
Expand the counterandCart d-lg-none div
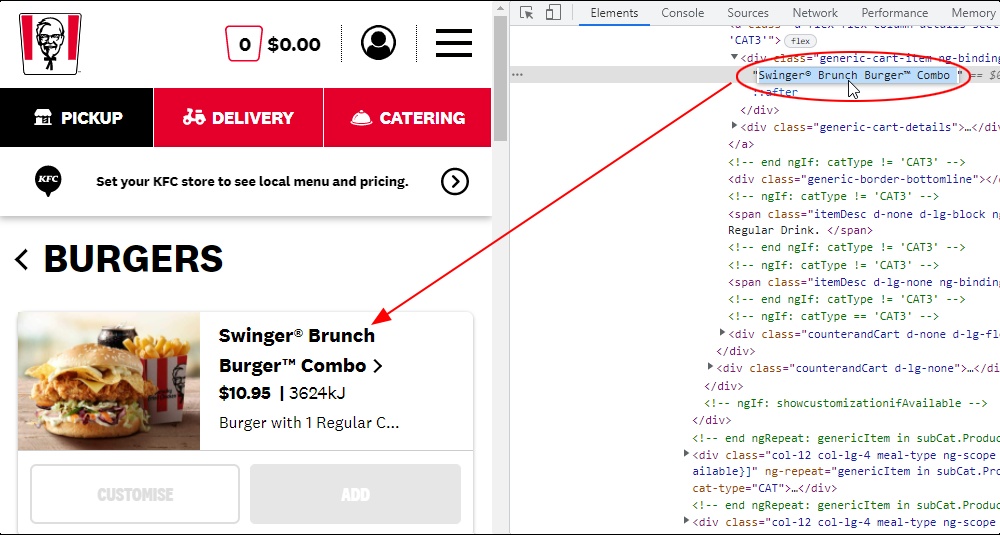710,367
